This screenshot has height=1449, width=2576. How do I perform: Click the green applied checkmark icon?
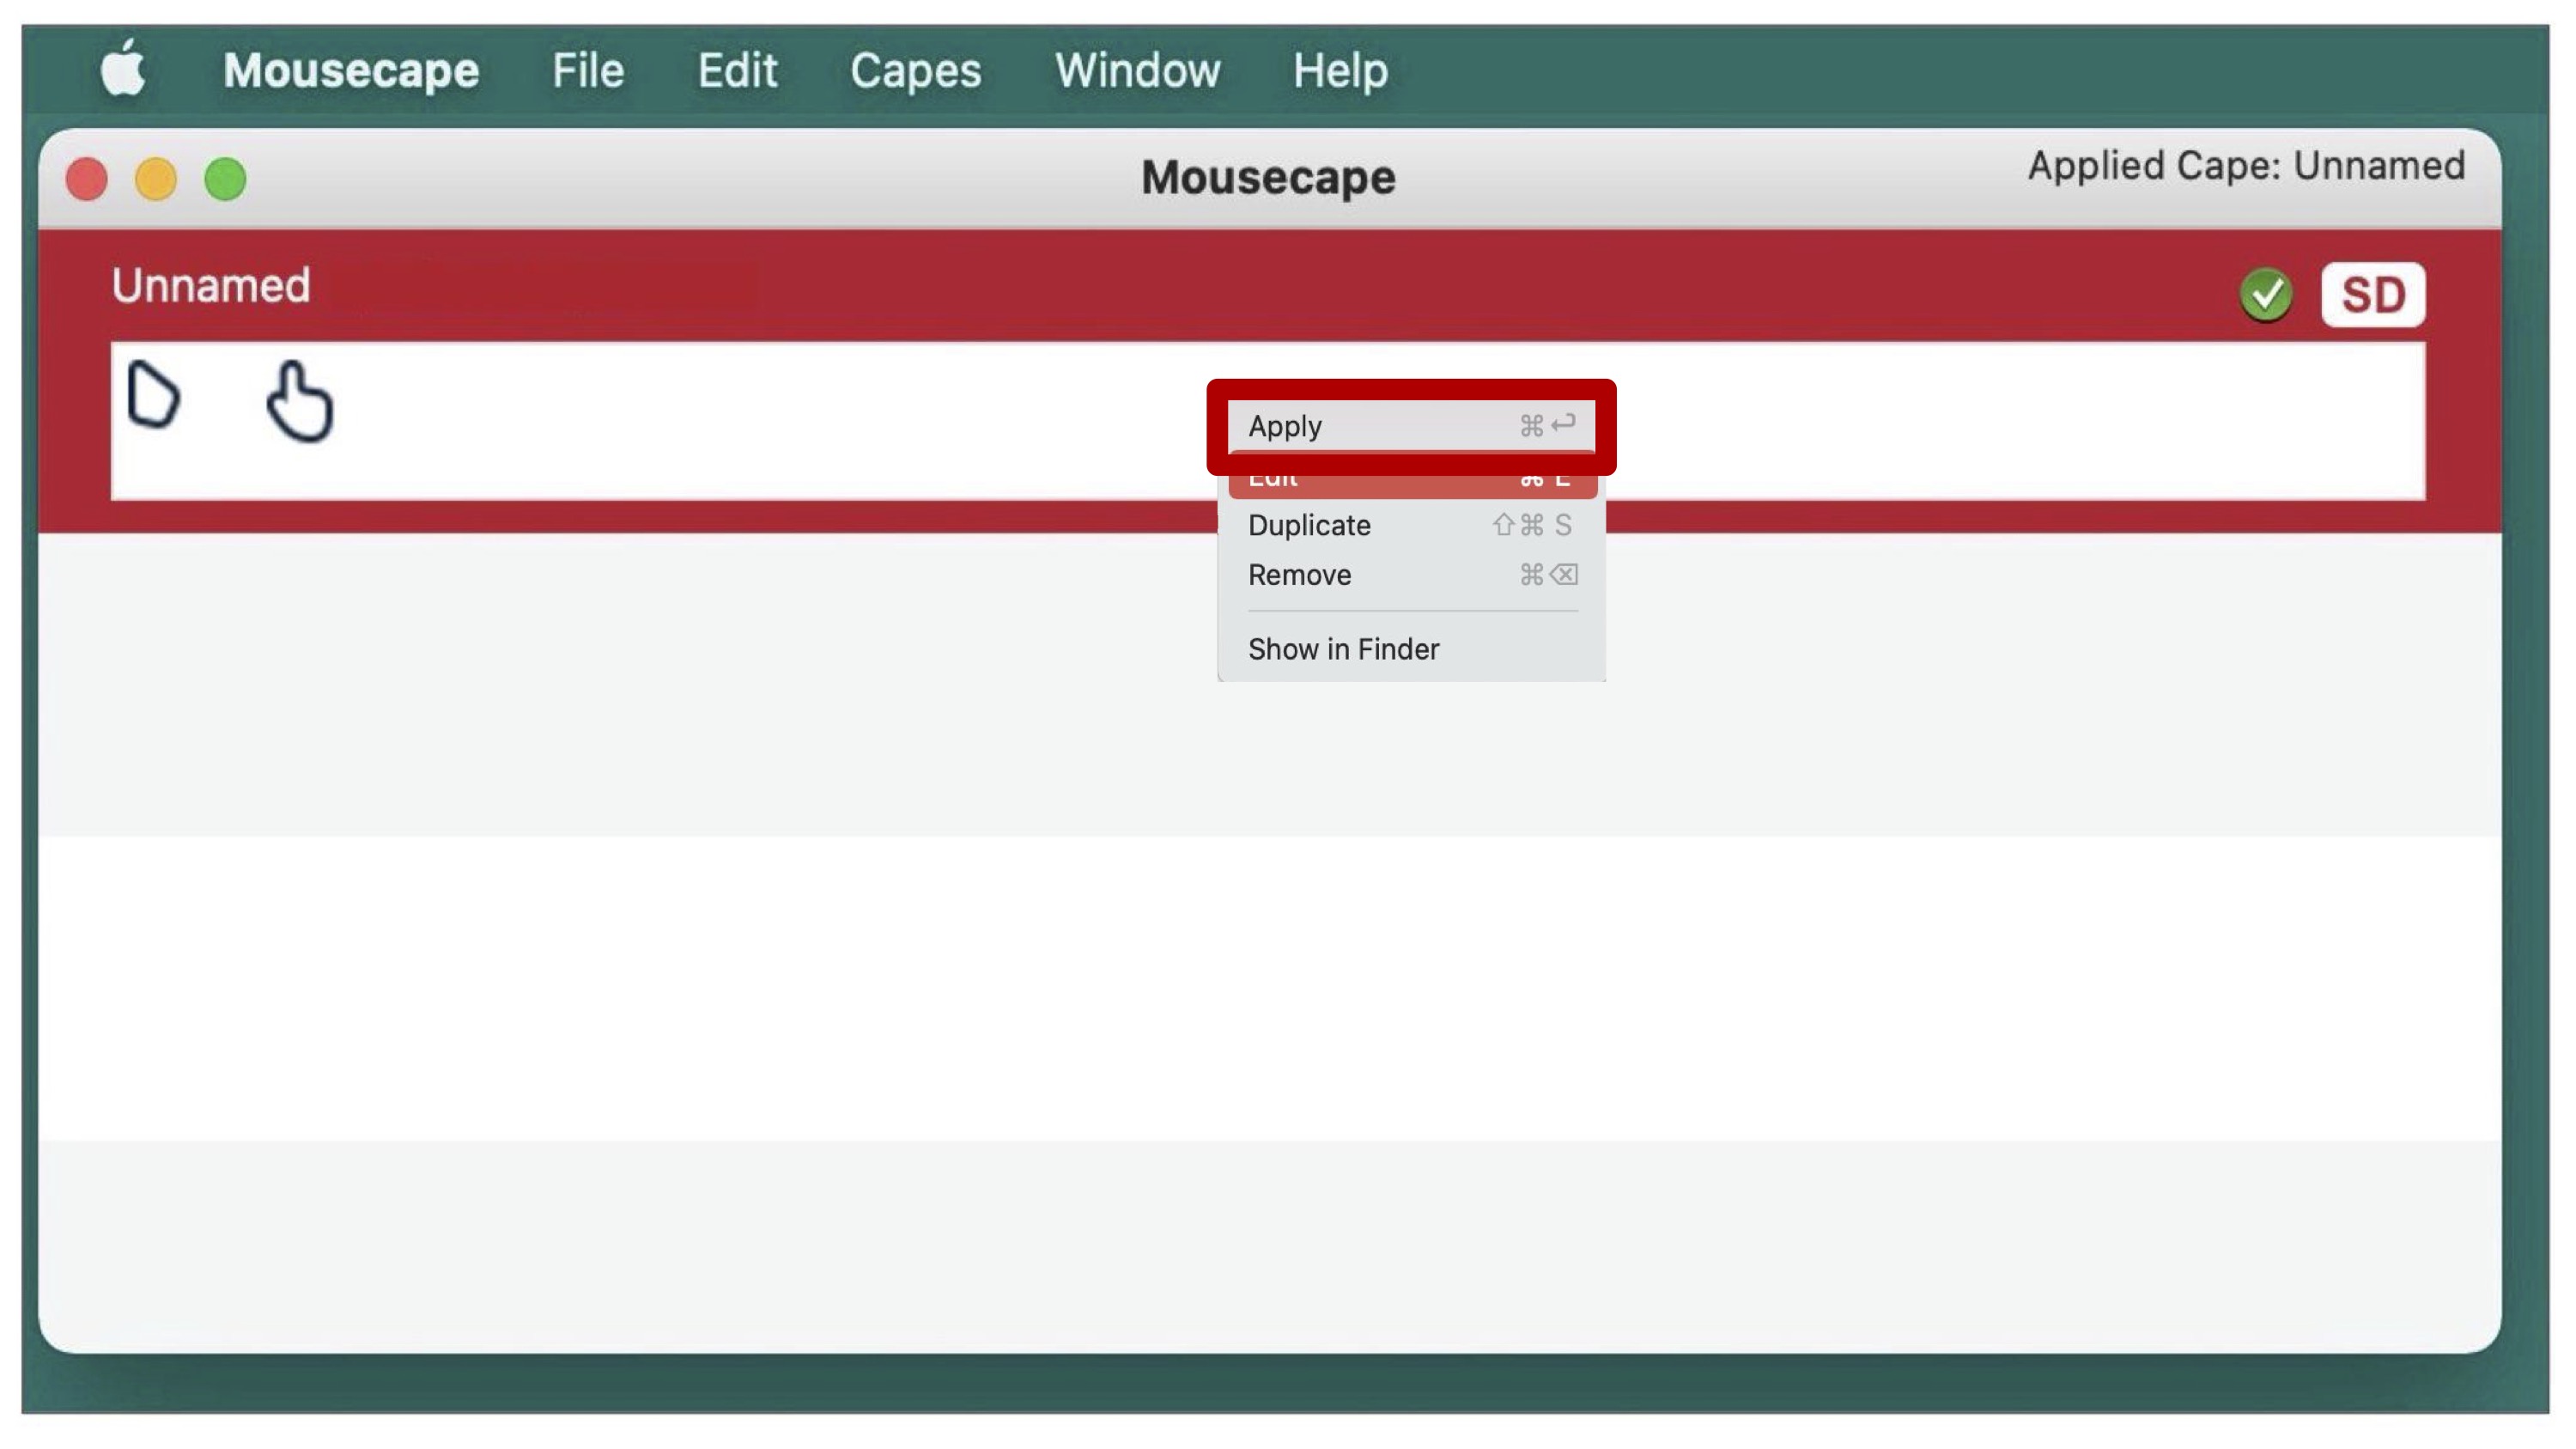tap(2266, 294)
